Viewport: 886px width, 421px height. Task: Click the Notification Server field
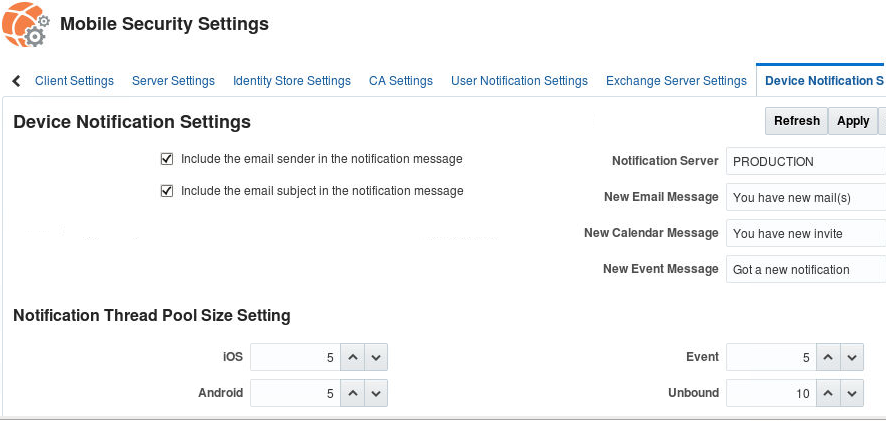(806, 162)
